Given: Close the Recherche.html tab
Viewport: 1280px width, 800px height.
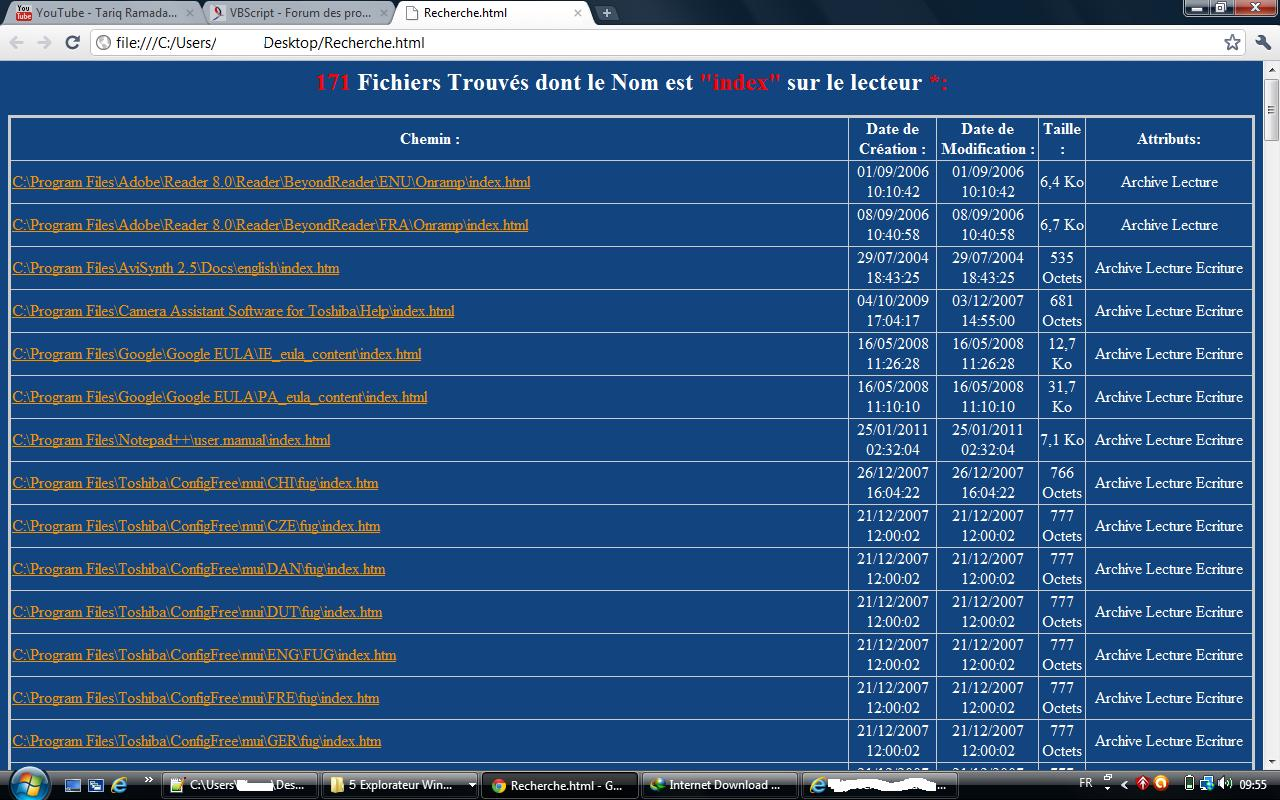Looking at the screenshot, I should coord(578,13).
